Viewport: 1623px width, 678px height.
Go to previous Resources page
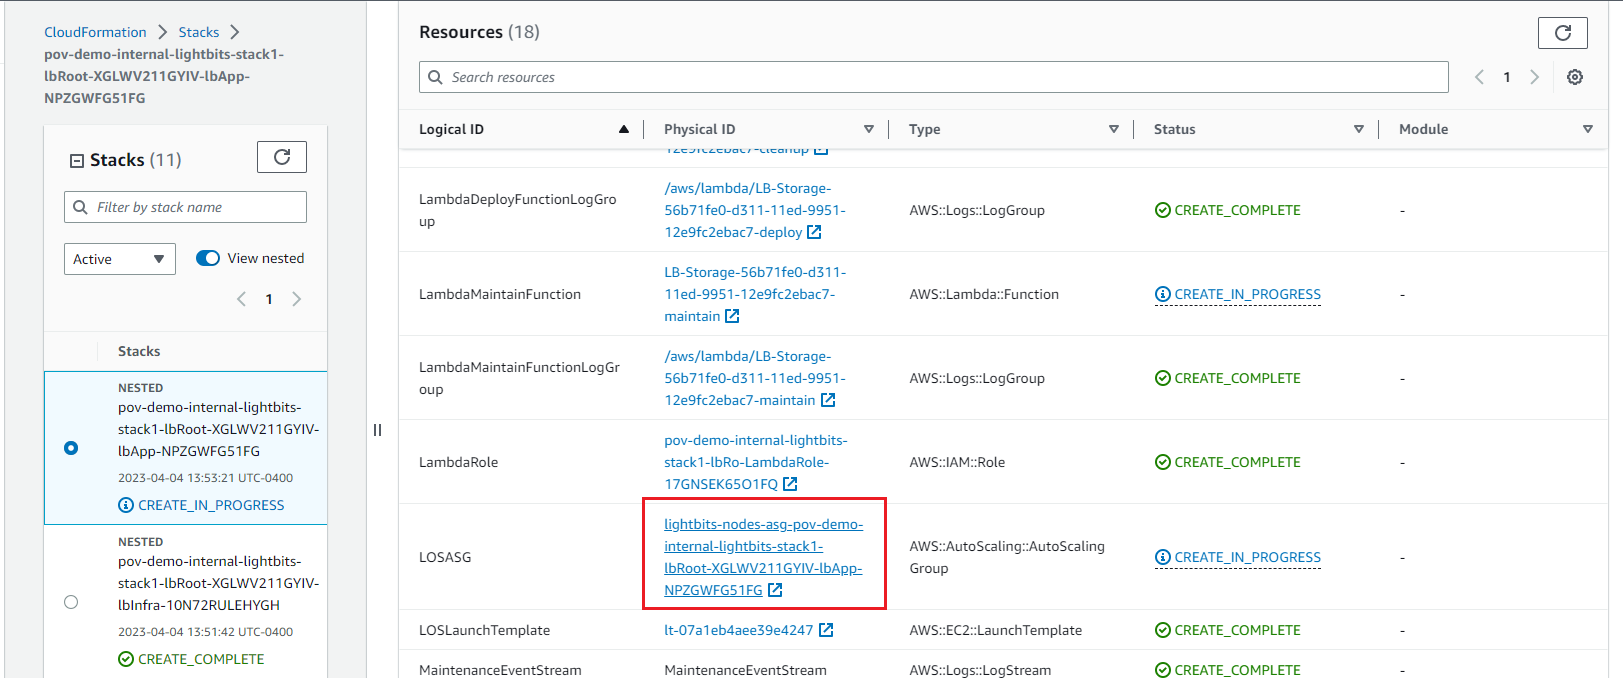click(1480, 77)
